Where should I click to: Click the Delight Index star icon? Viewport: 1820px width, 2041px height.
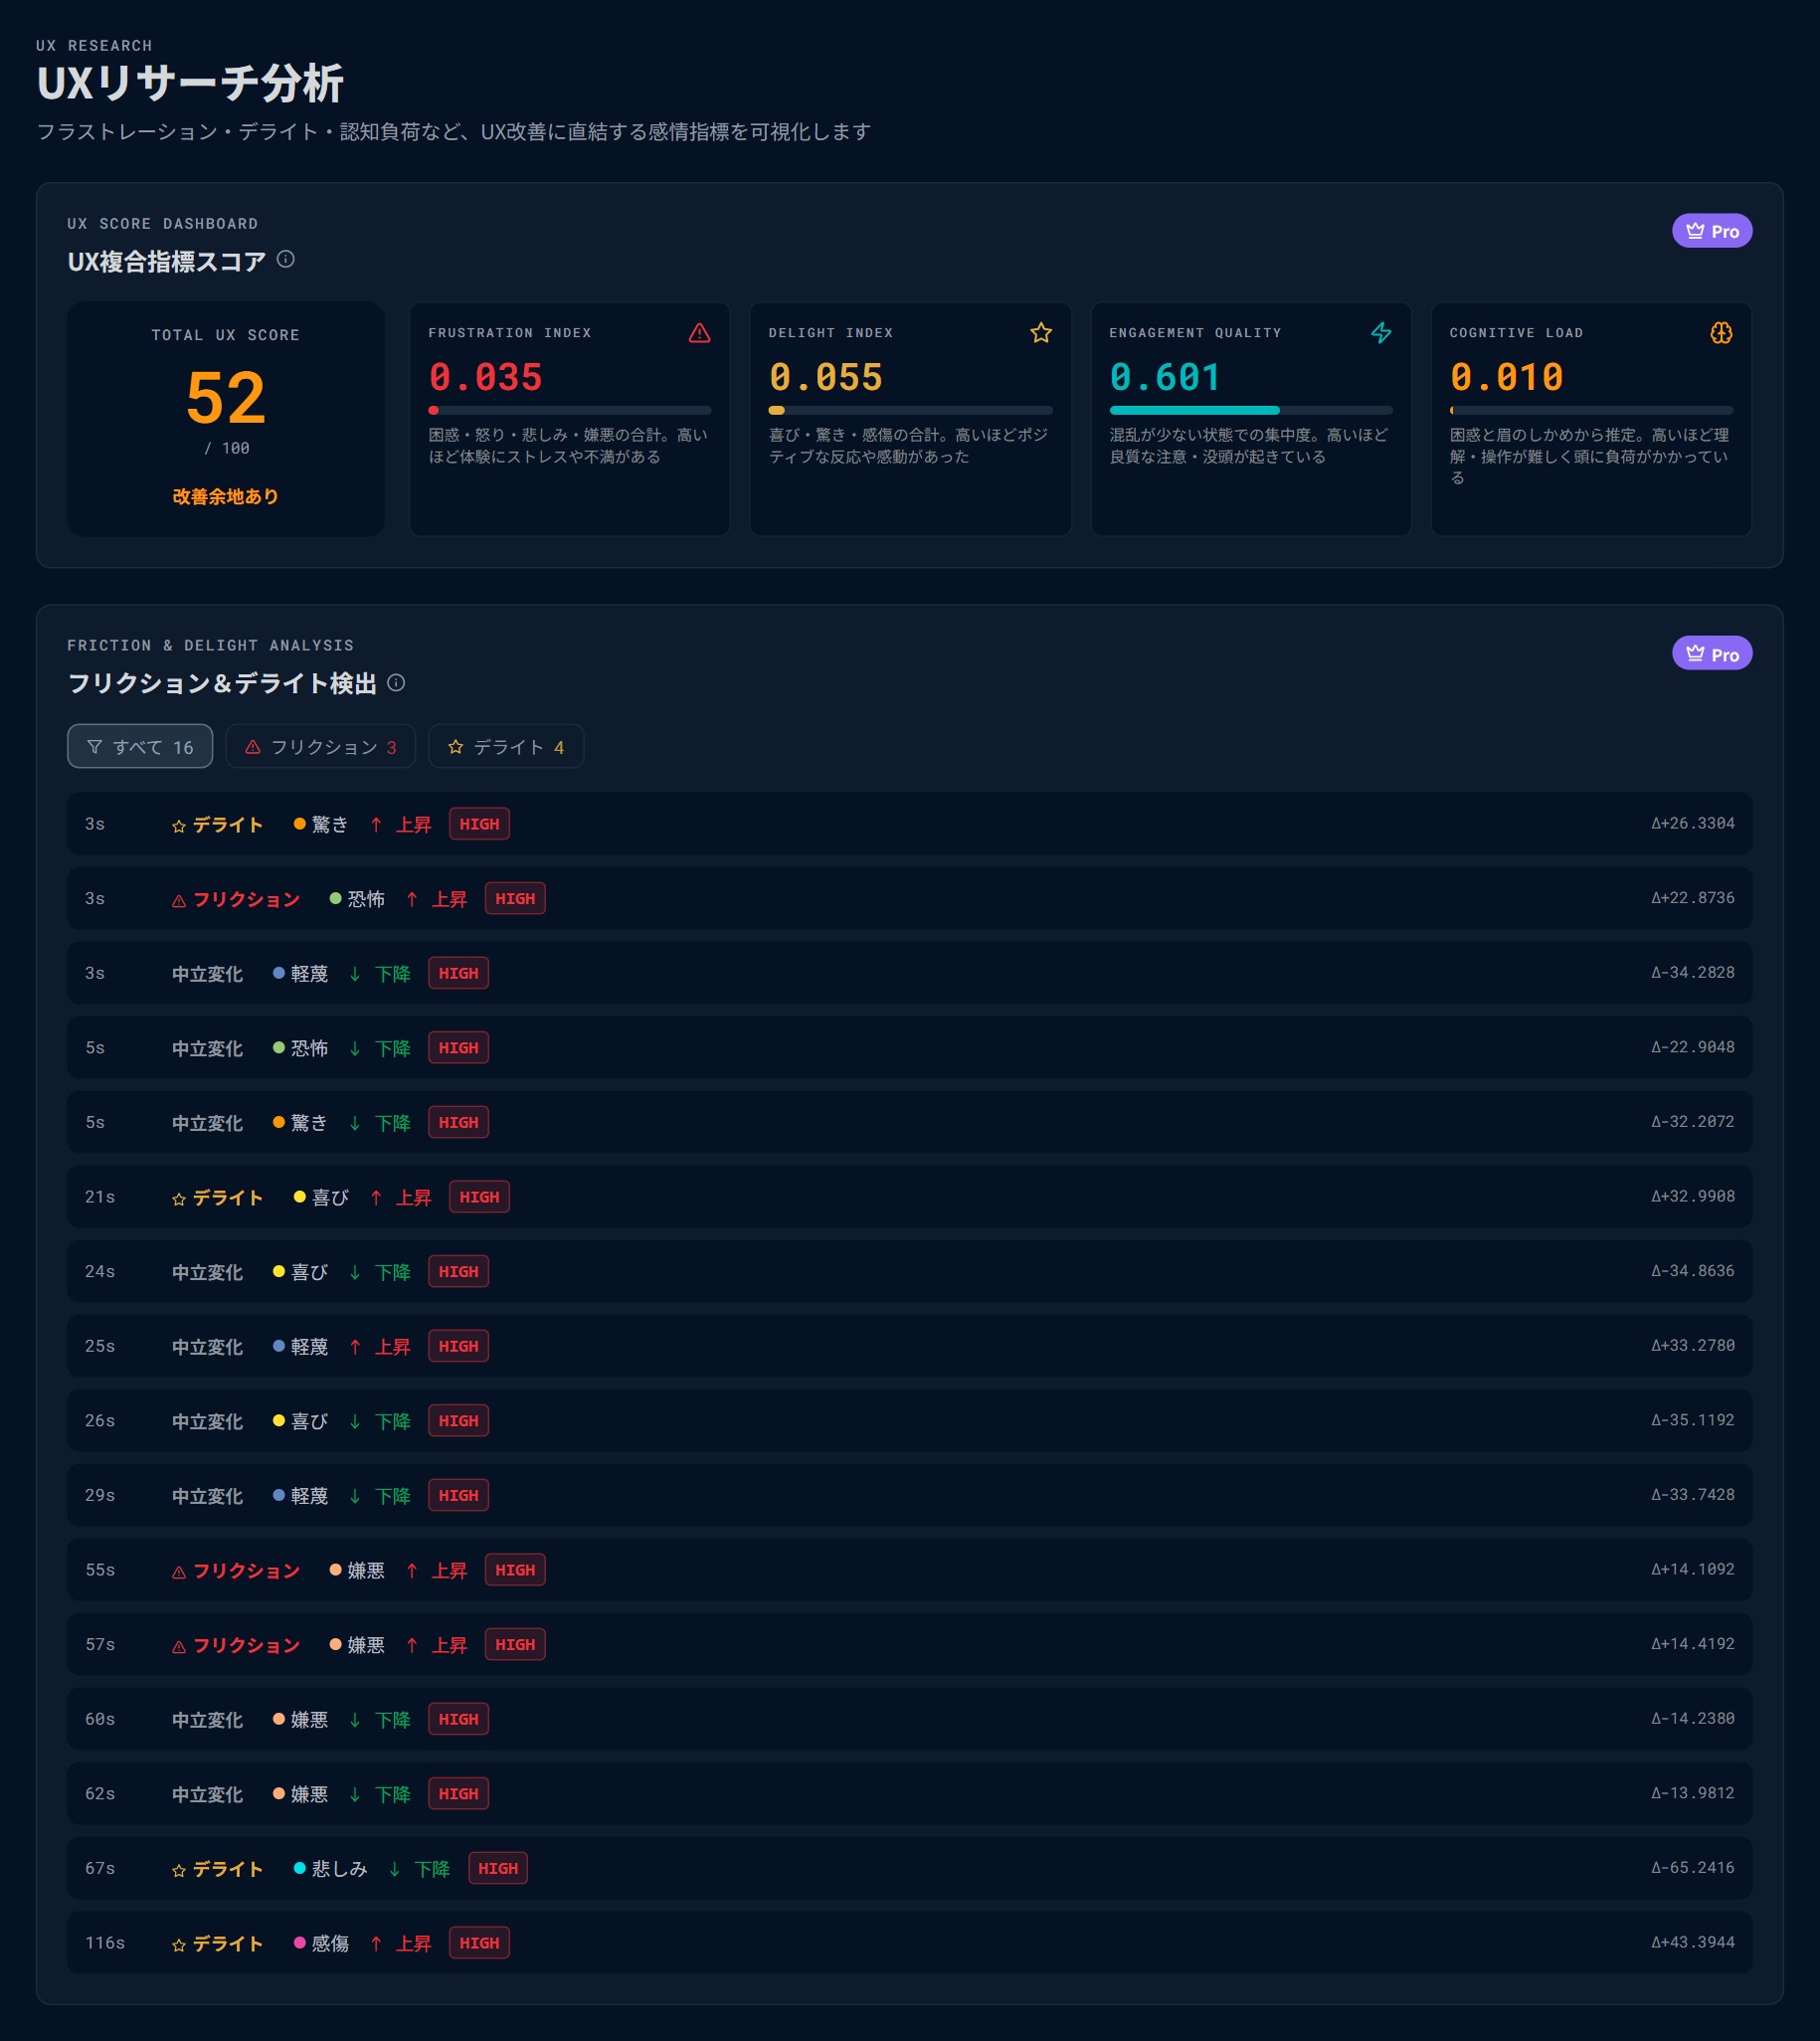tap(1041, 333)
